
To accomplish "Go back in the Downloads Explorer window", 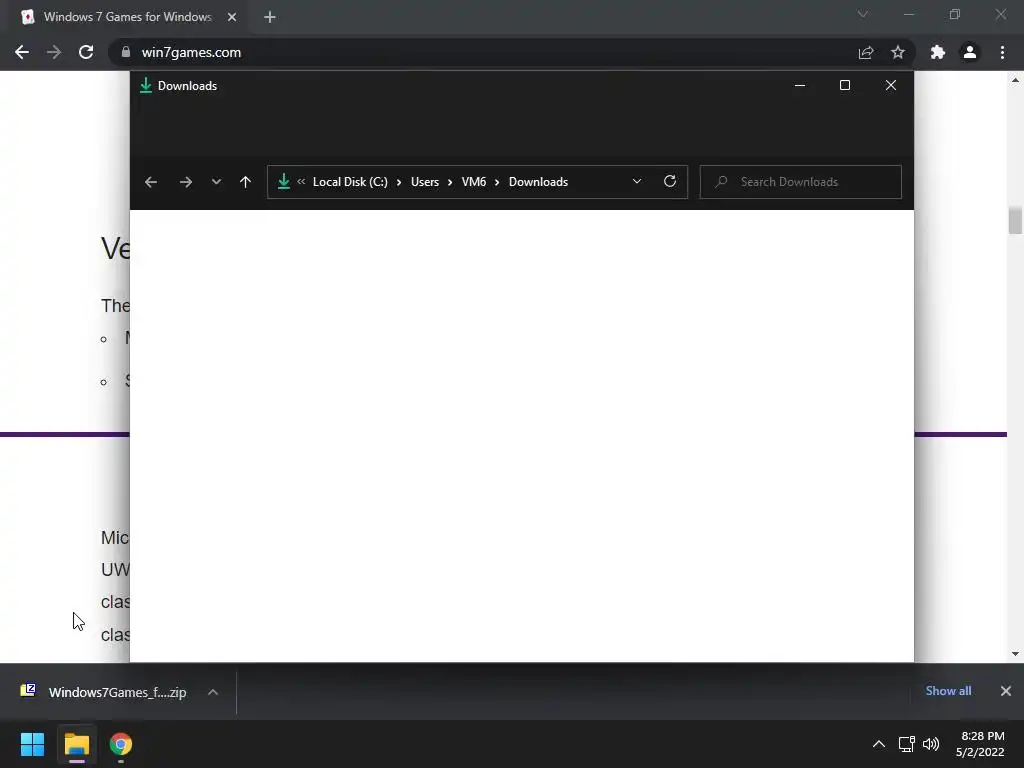I will (x=151, y=182).
